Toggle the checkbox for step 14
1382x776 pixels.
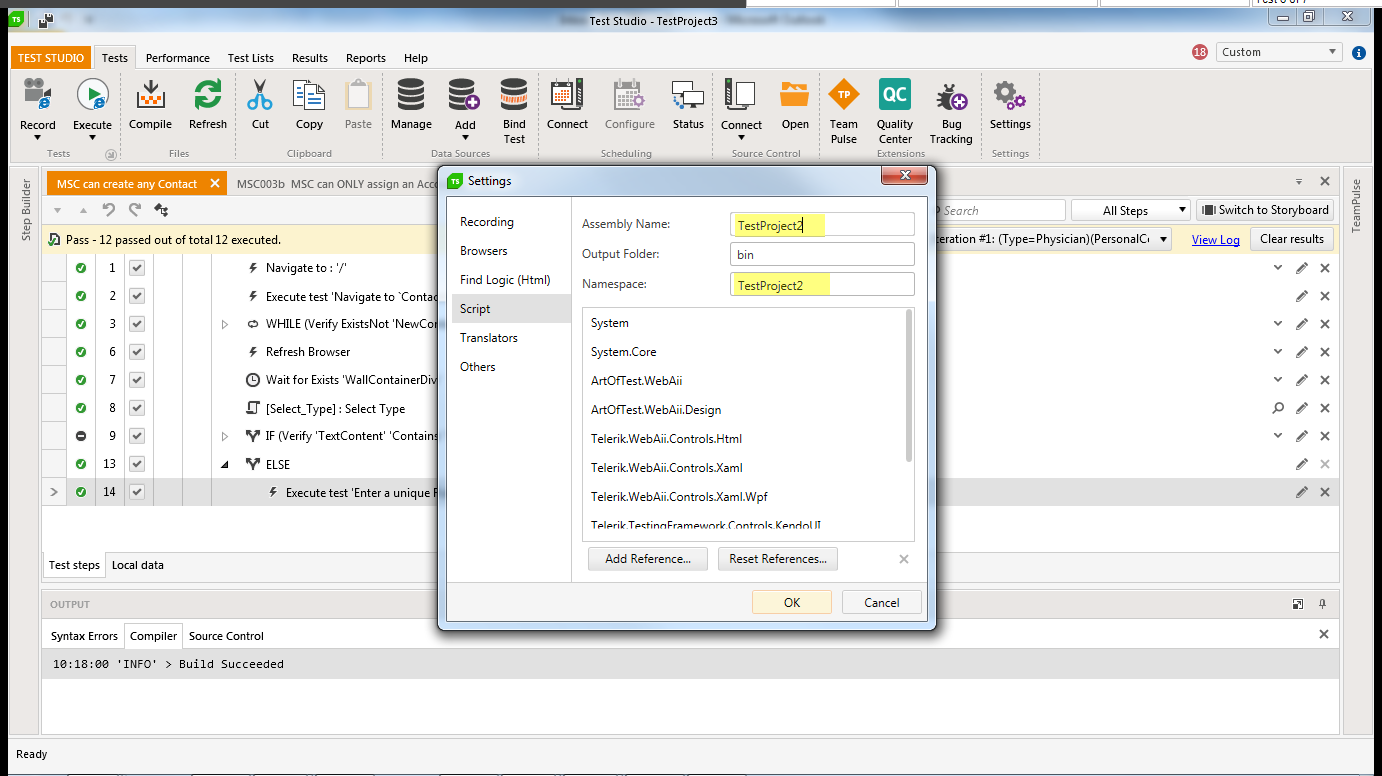137,492
